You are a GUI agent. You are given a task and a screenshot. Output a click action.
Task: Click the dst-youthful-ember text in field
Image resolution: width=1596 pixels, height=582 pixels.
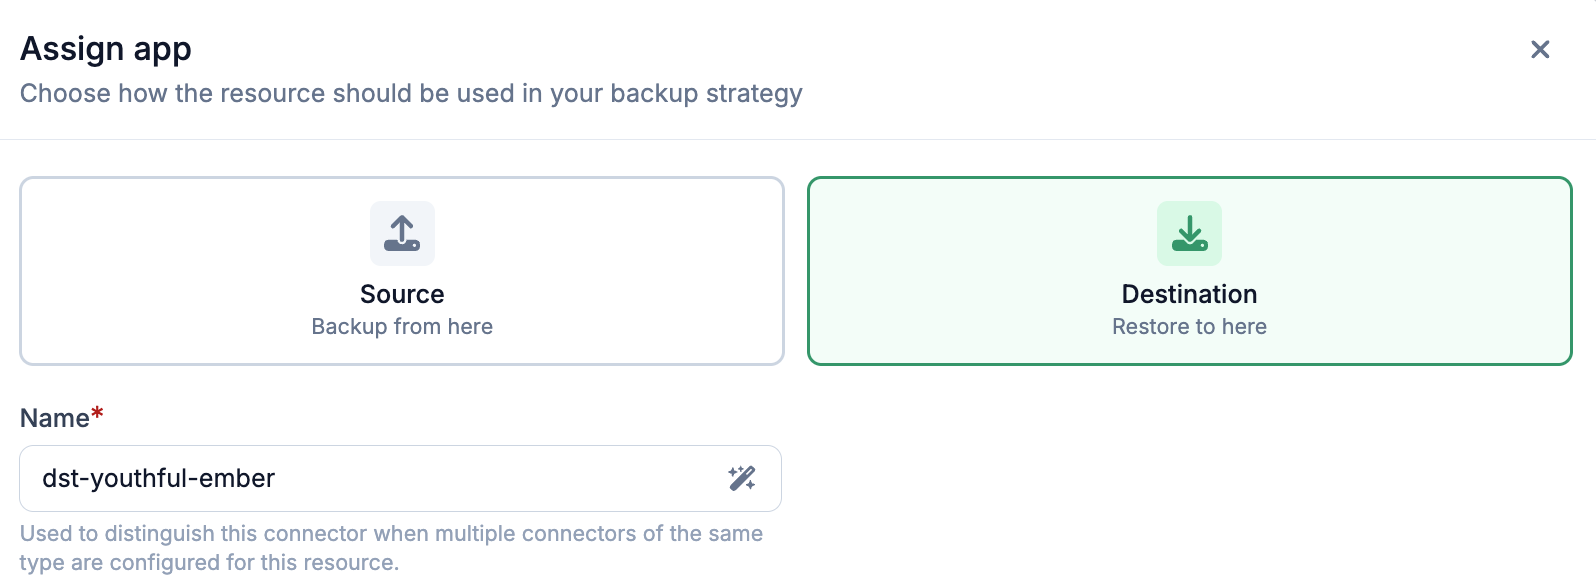coord(158,478)
